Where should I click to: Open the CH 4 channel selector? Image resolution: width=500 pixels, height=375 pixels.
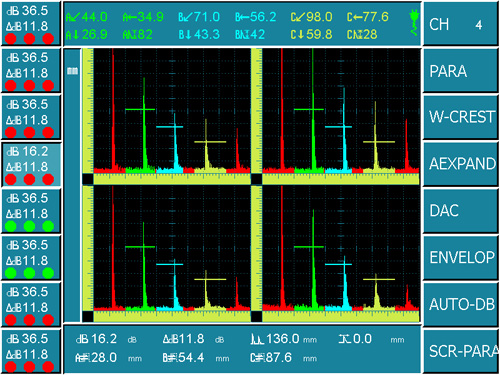point(461,24)
